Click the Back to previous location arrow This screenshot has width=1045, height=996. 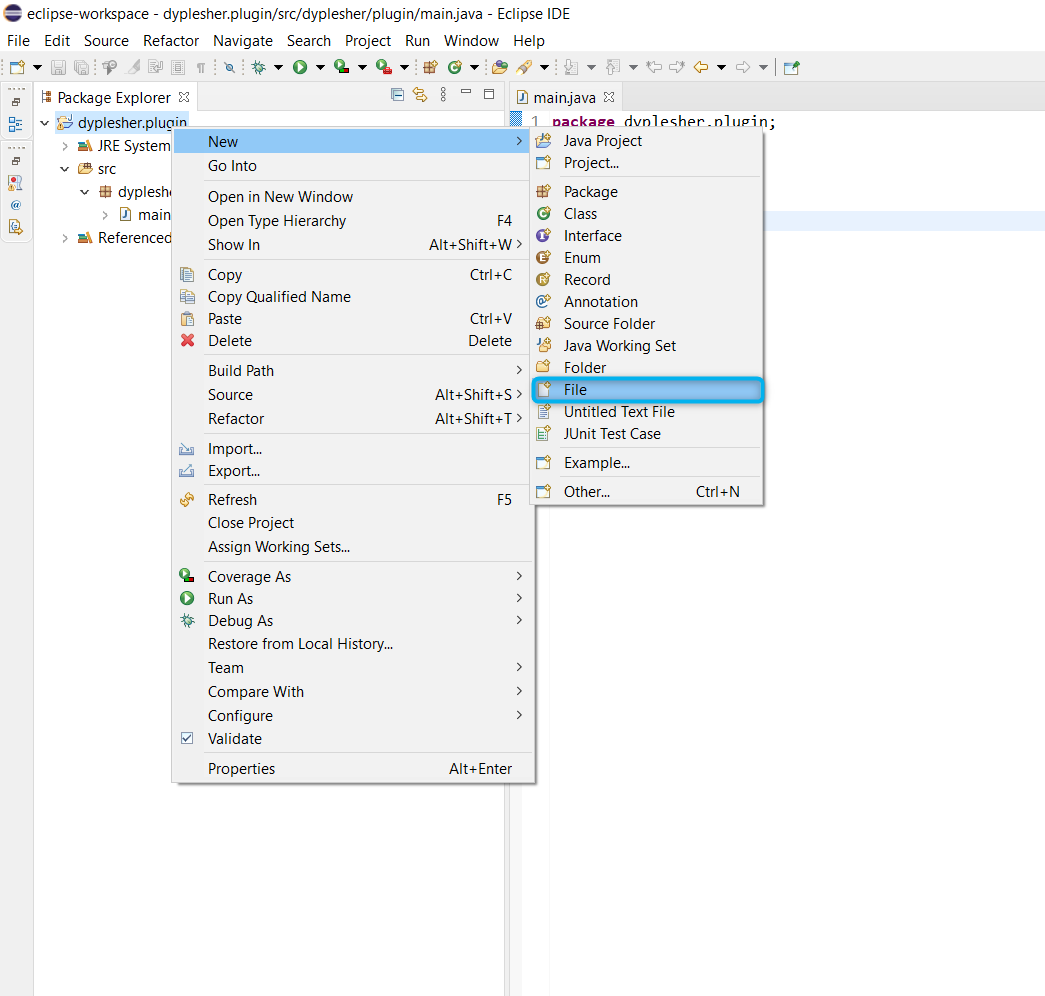700,67
